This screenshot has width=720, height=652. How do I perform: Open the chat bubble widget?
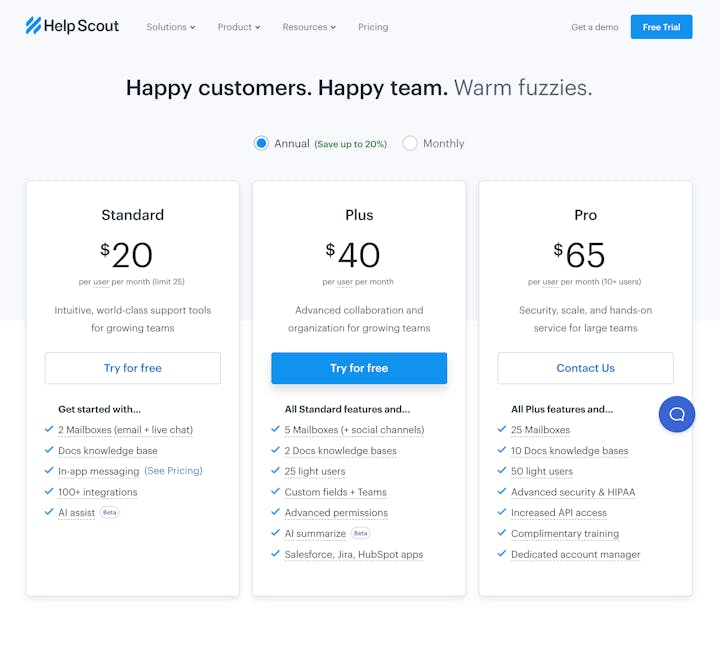click(676, 414)
